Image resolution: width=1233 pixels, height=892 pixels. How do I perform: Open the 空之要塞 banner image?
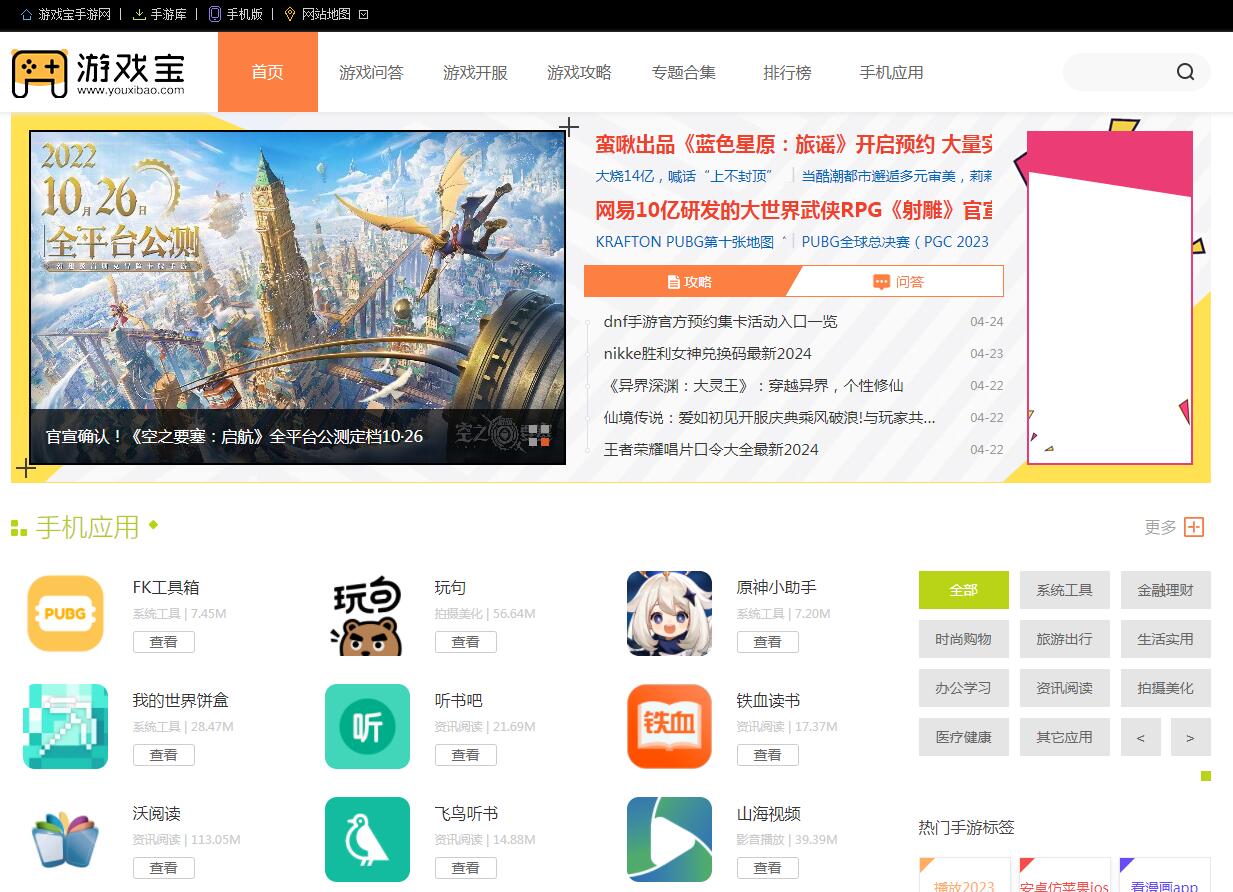tap(298, 298)
